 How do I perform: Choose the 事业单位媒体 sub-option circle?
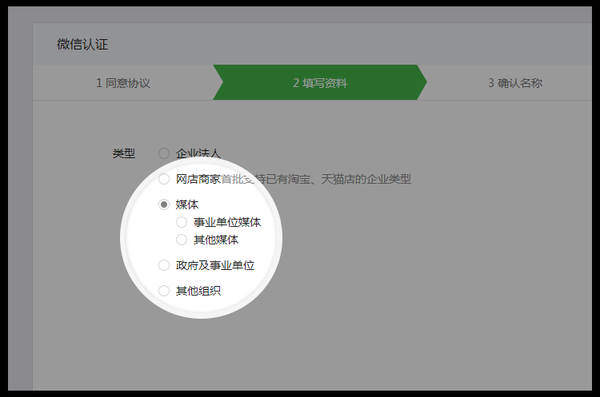click(181, 222)
